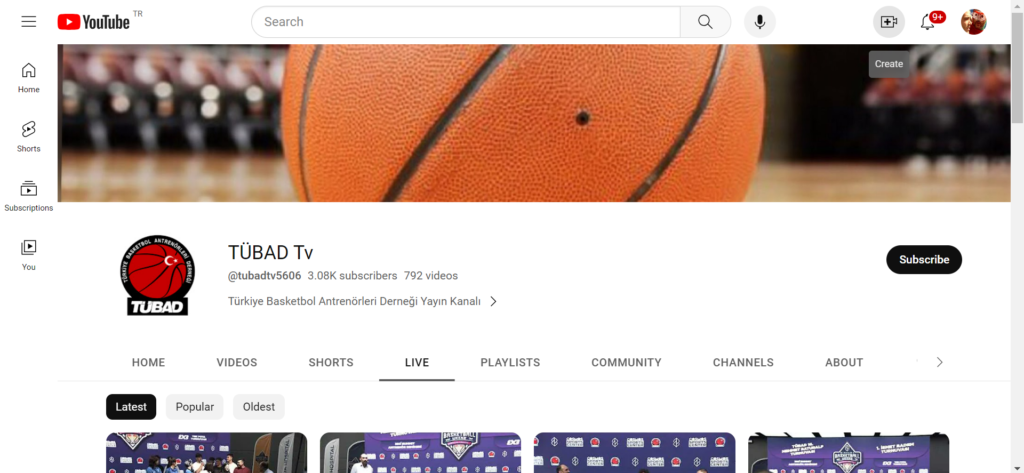
Task: Open the ABOUT tab
Action: click(x=844, y=363)
